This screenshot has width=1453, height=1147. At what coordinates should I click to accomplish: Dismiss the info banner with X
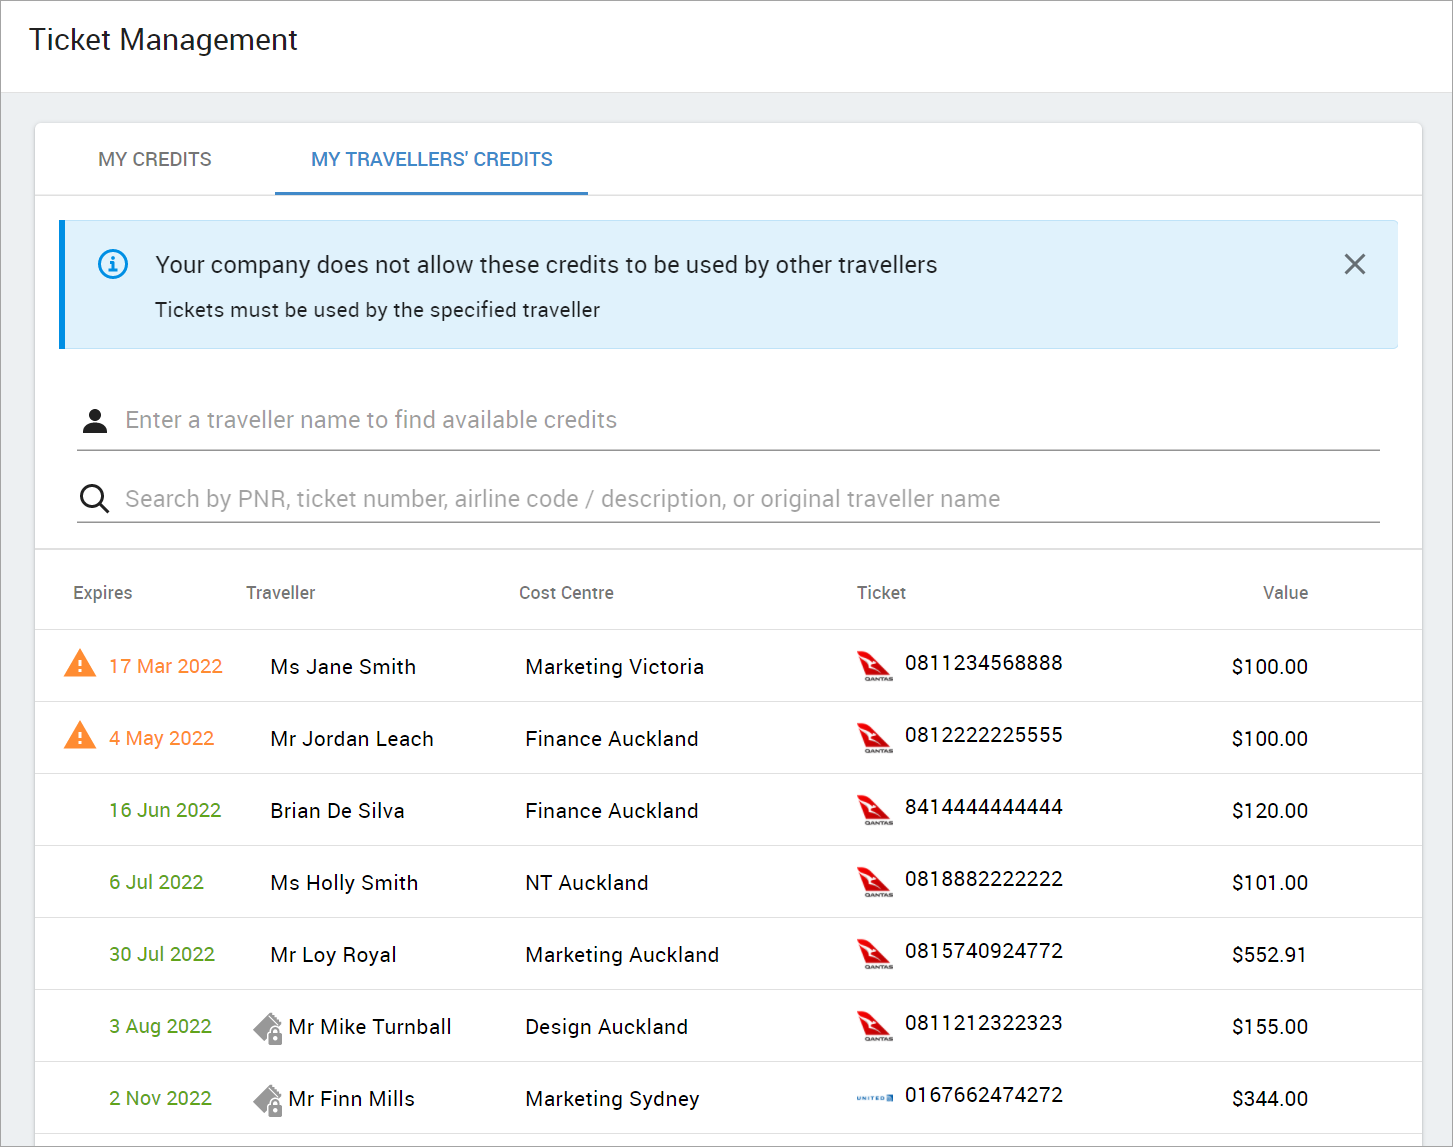(x=1355, y=264)
